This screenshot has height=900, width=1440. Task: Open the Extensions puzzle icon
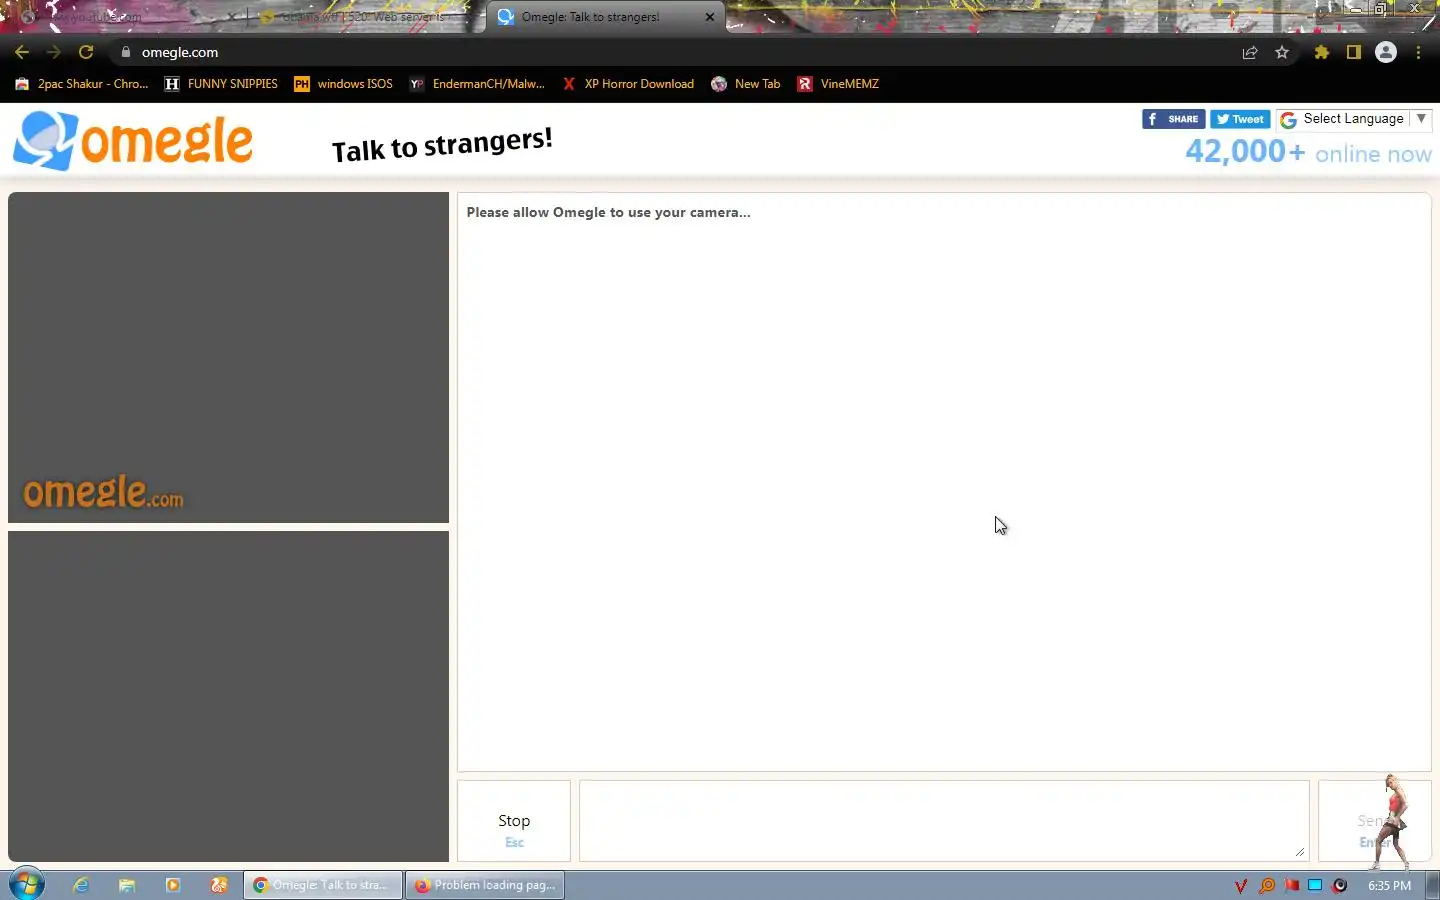(x=1322, y=52)
